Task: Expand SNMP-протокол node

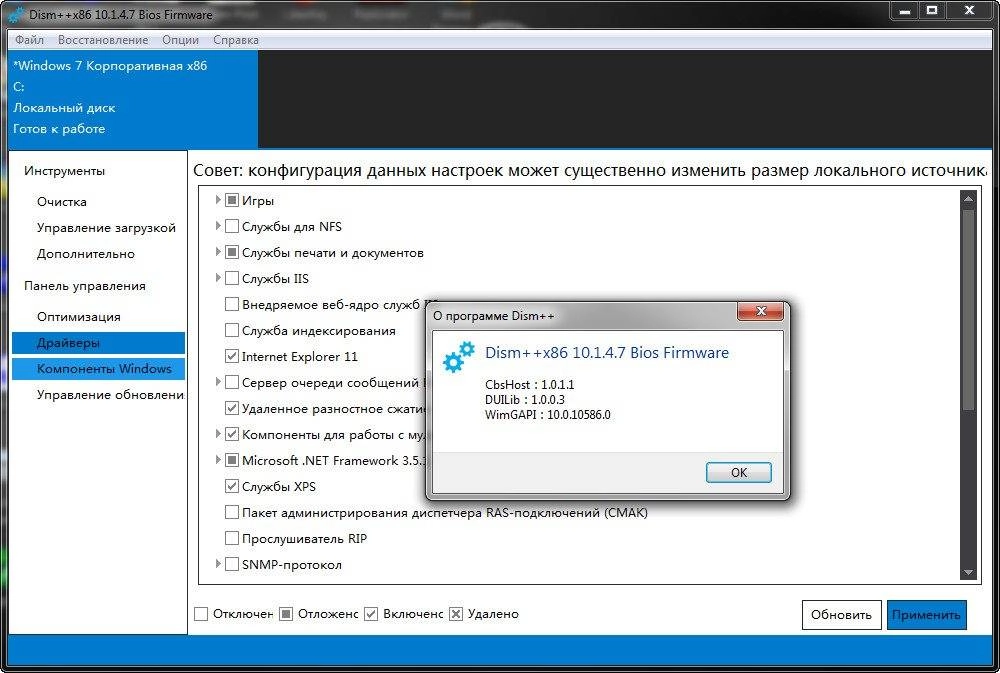Action: tap(217, 564)
